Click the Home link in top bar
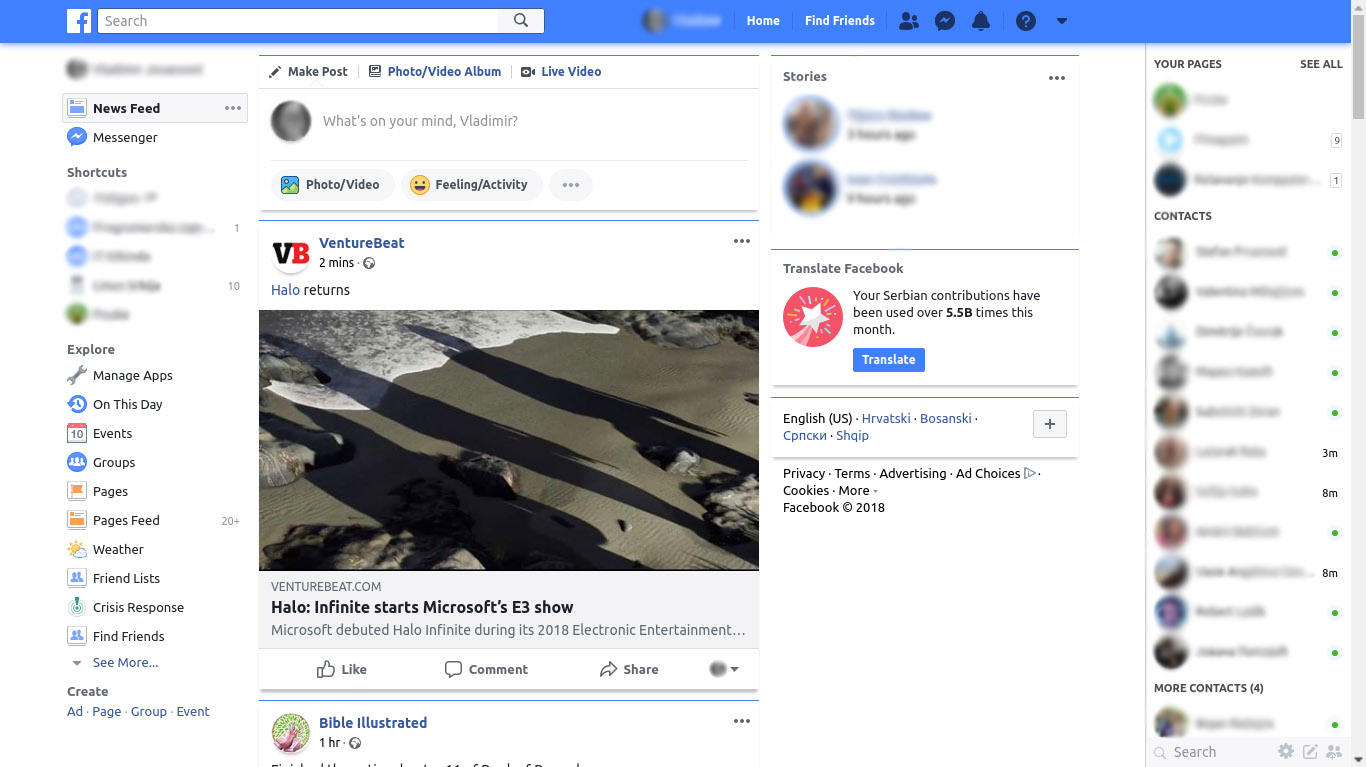Screen dimensions: 1366x767 [x=763, y=20]
